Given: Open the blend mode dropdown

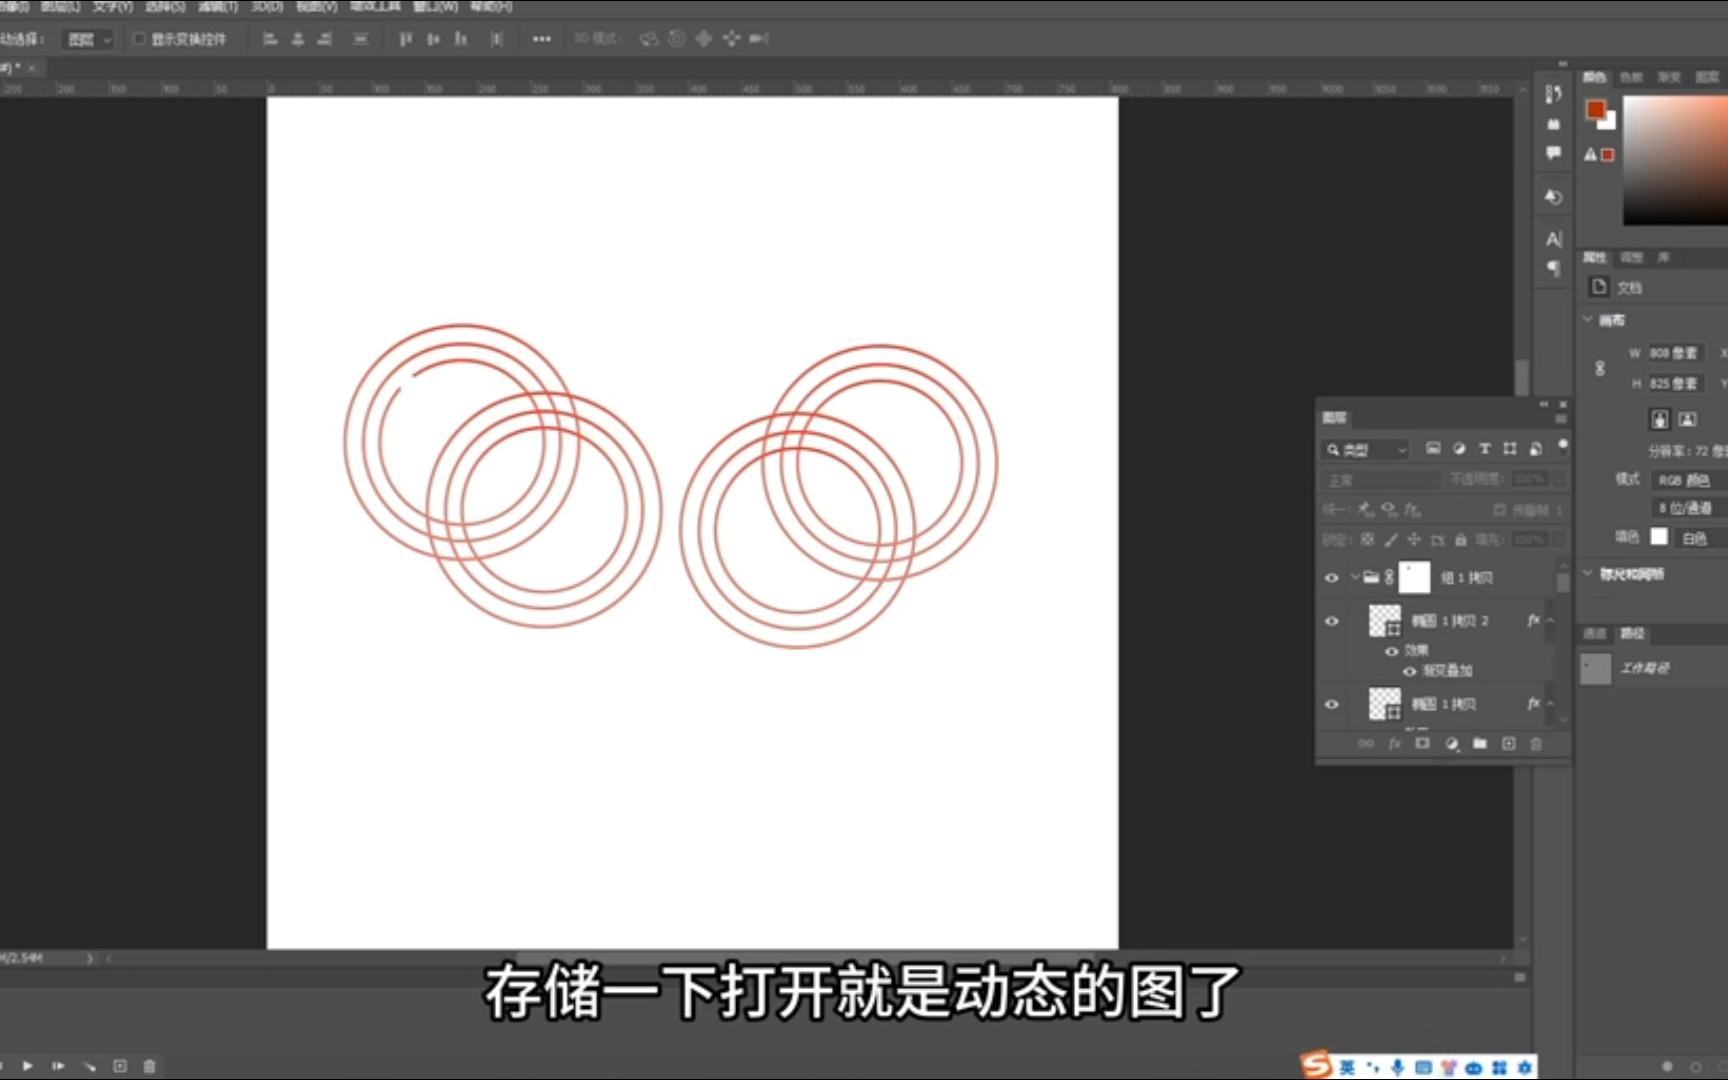Looking at the screenshot, I should [x=1380, y=479].
